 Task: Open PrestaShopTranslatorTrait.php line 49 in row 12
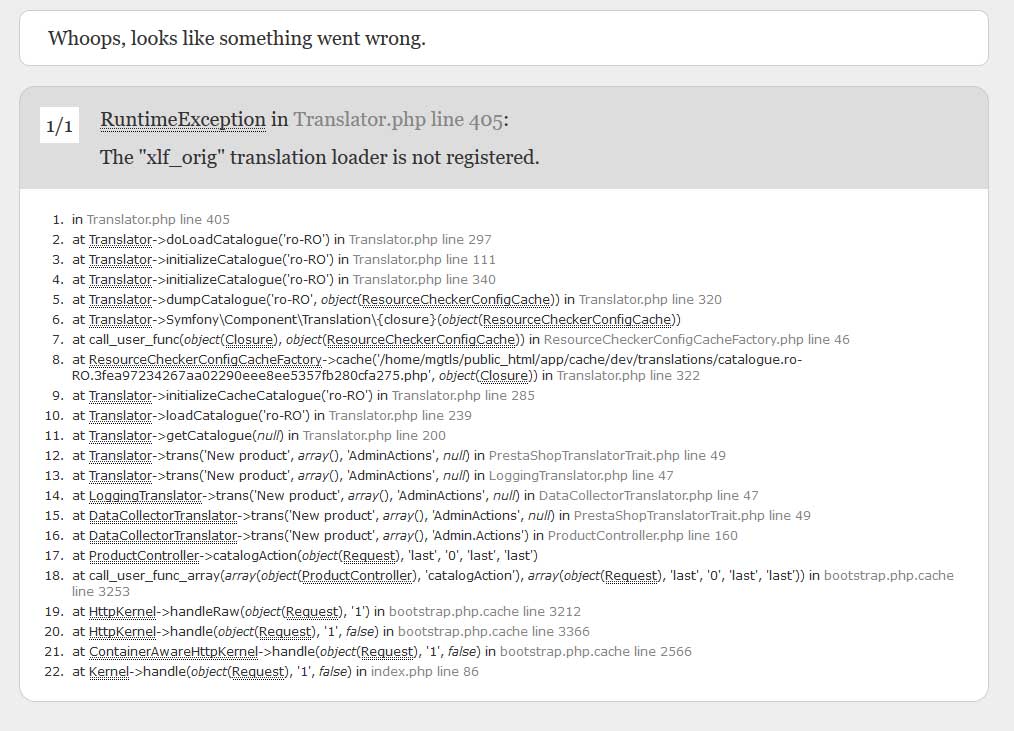point(607,456)
